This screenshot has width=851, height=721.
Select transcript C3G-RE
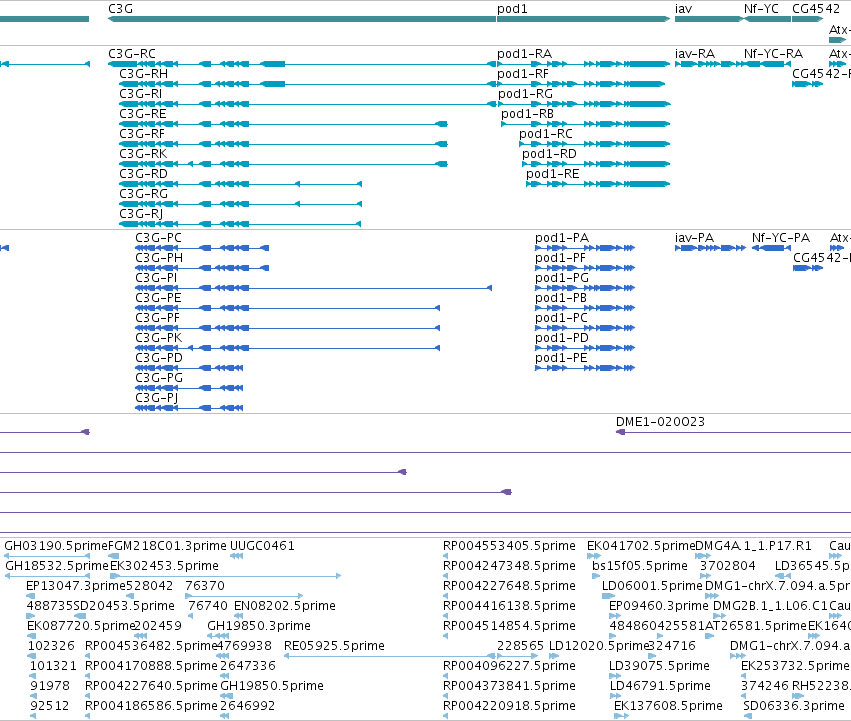pos(143,114)
